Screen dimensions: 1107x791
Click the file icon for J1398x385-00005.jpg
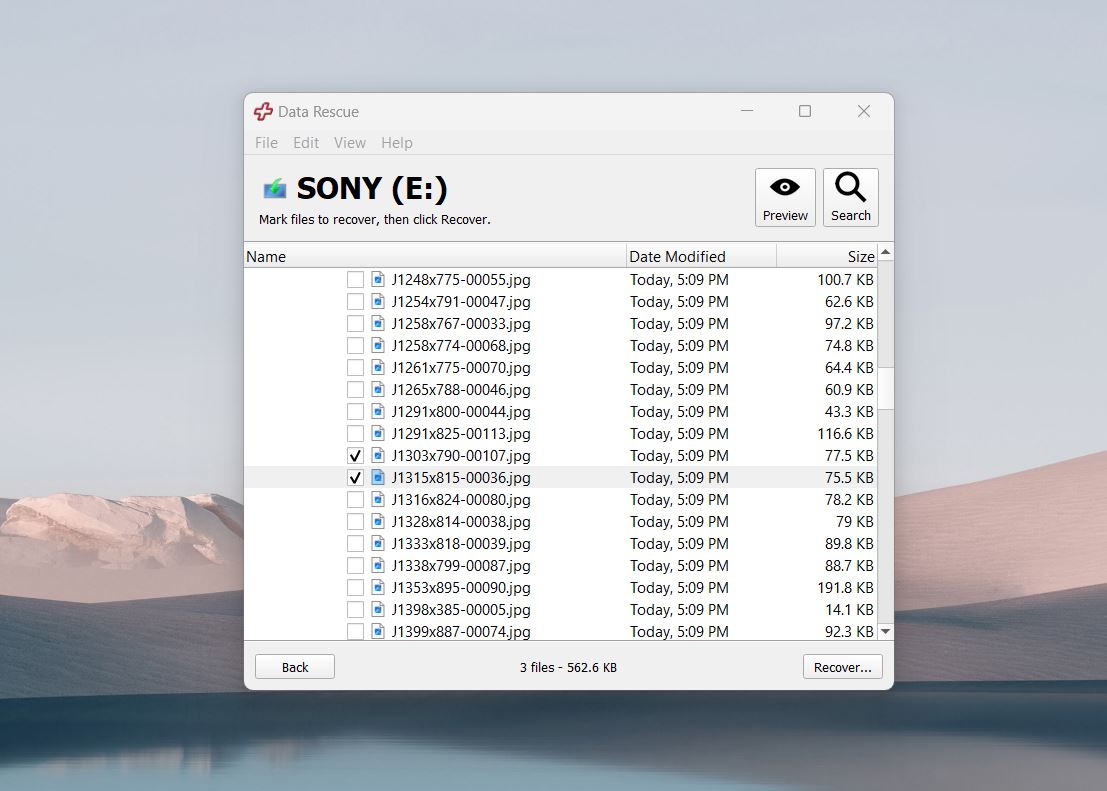click(x=378, y=609)
